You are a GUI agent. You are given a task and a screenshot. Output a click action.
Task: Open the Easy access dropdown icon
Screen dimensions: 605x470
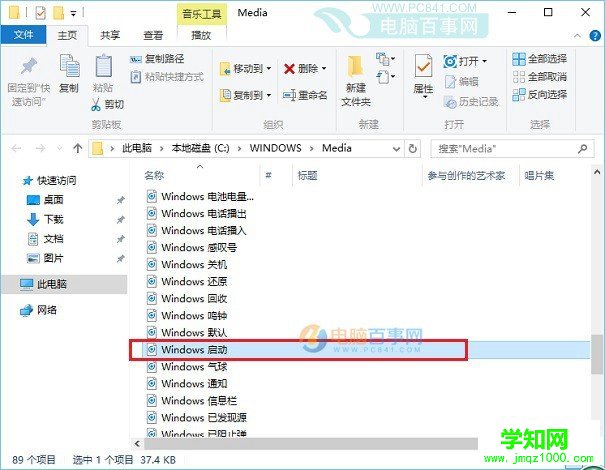pos(385,77)
